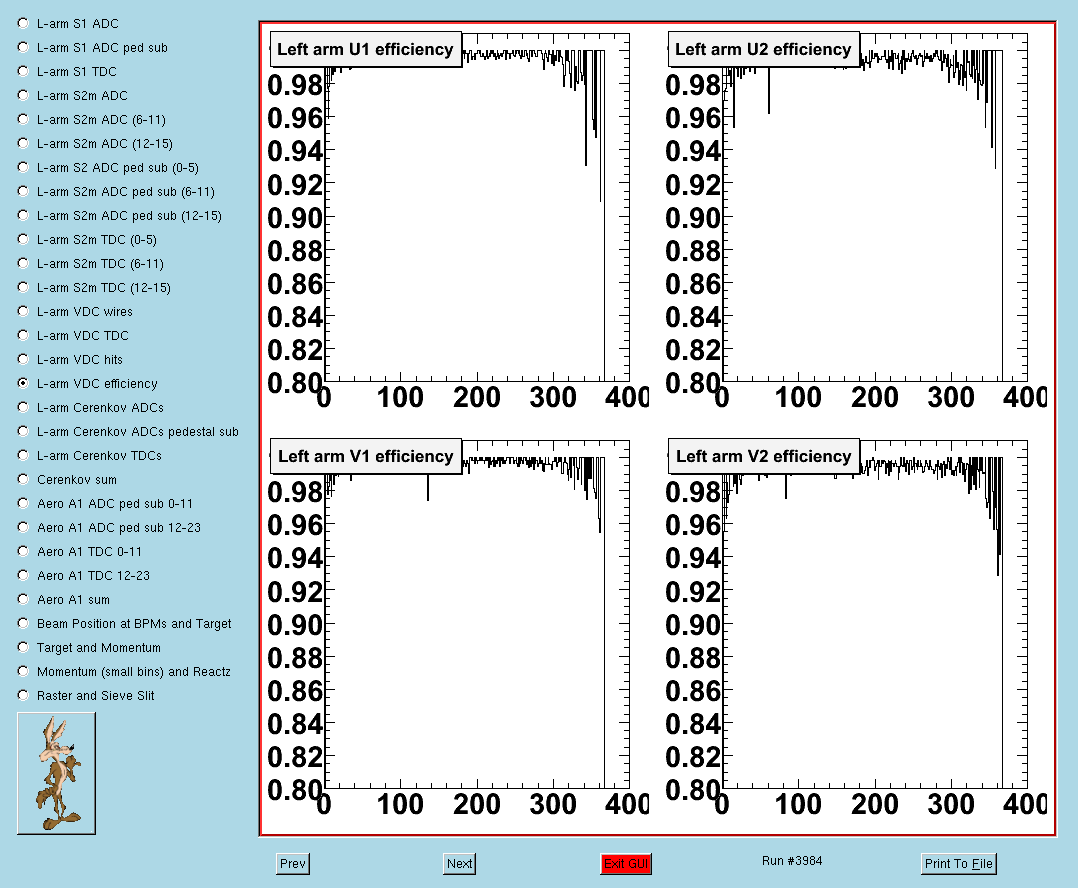1078x888 pixels.
Task: Select Aero A1 TDC 12-23
Action: click(x=23, y=575)
